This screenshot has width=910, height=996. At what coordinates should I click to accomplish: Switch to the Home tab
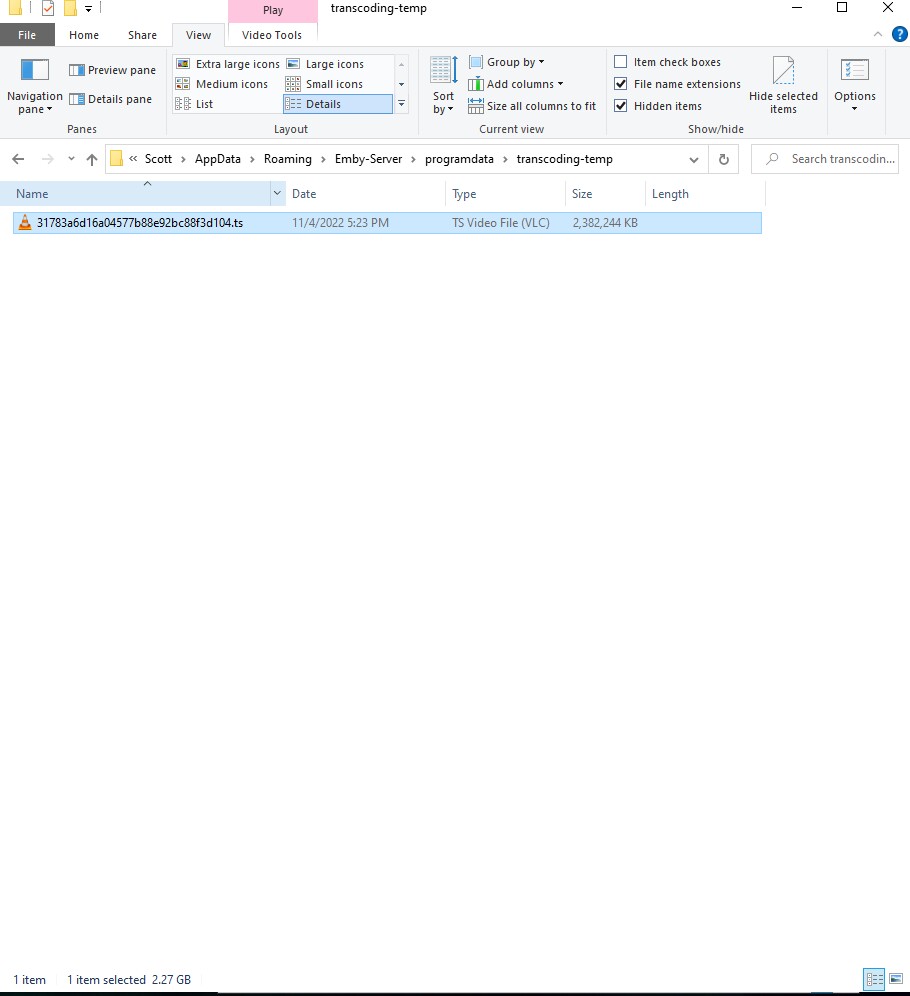point(84,35)
